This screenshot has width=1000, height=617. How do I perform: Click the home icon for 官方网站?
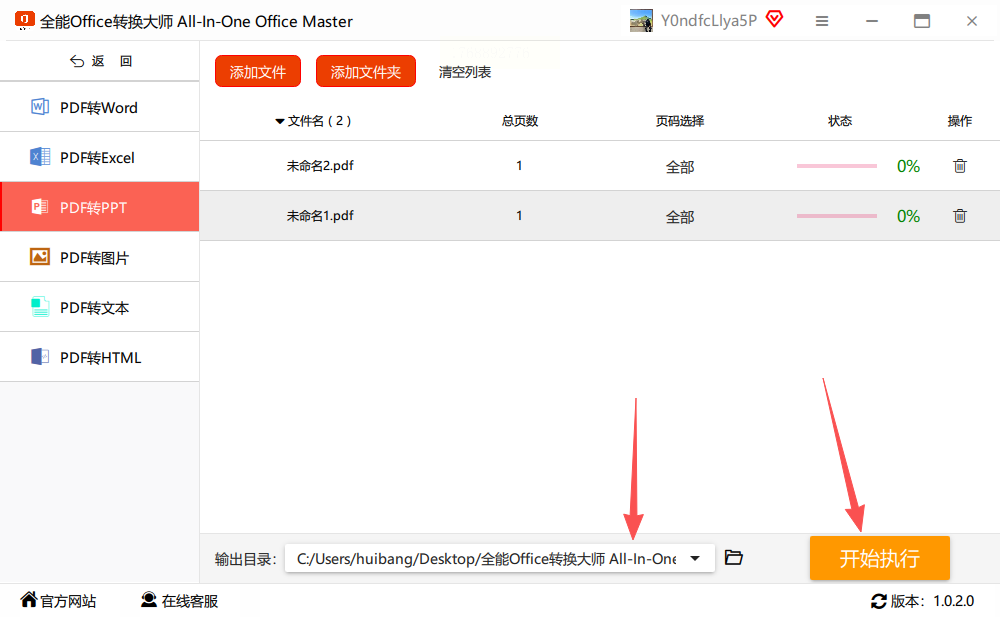coord(29,599)
